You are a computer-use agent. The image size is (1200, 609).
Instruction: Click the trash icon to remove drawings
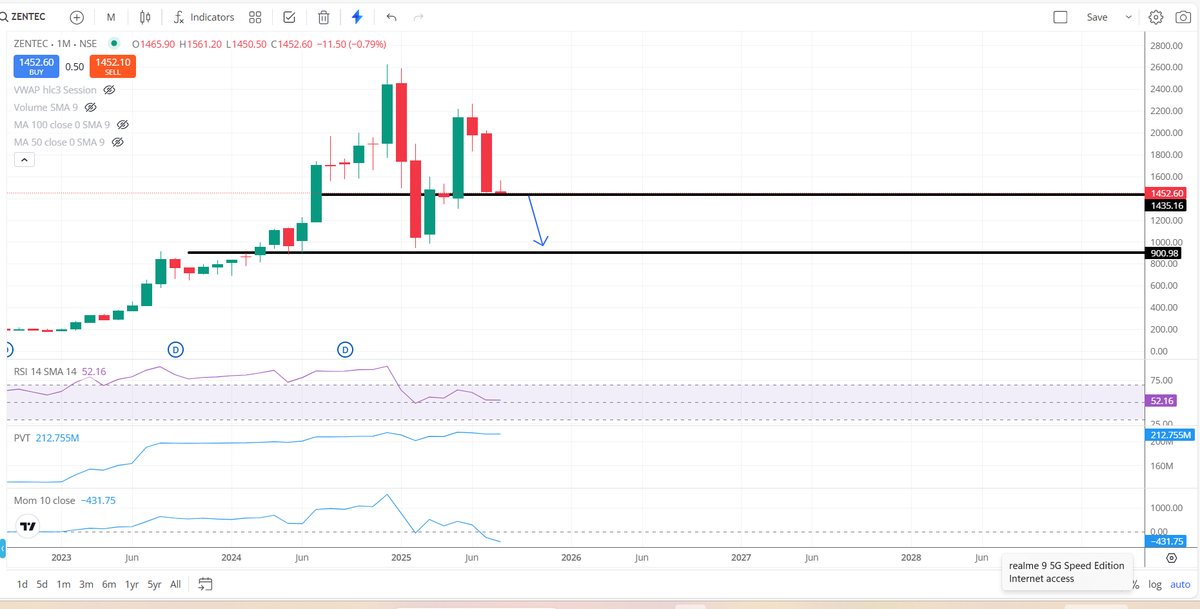pyautogui.click(x=324, y=17)
